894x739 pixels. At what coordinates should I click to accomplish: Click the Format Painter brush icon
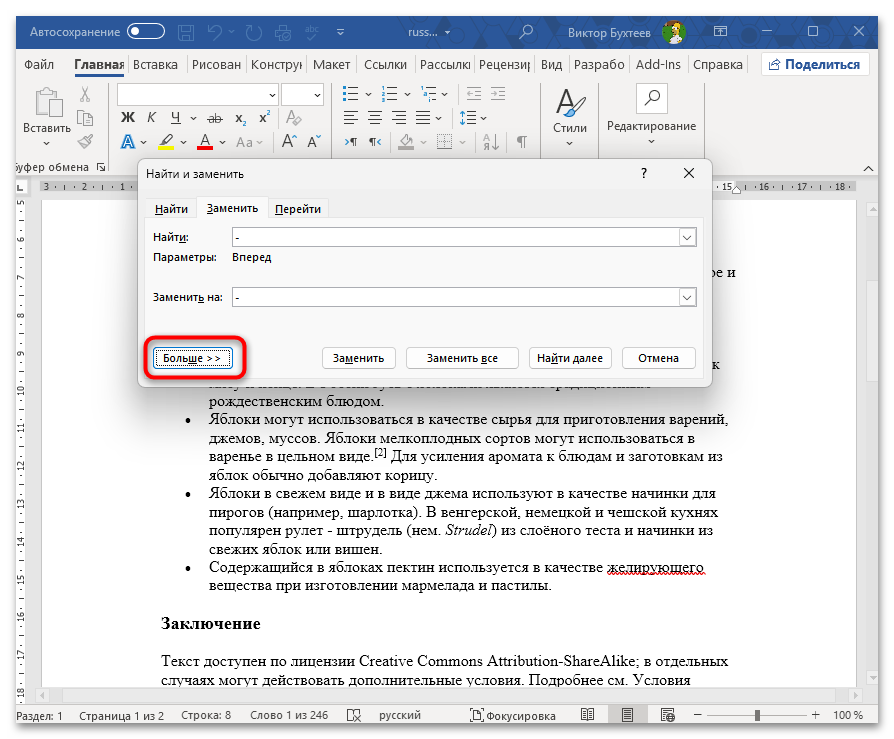click(x=85, y=142)
